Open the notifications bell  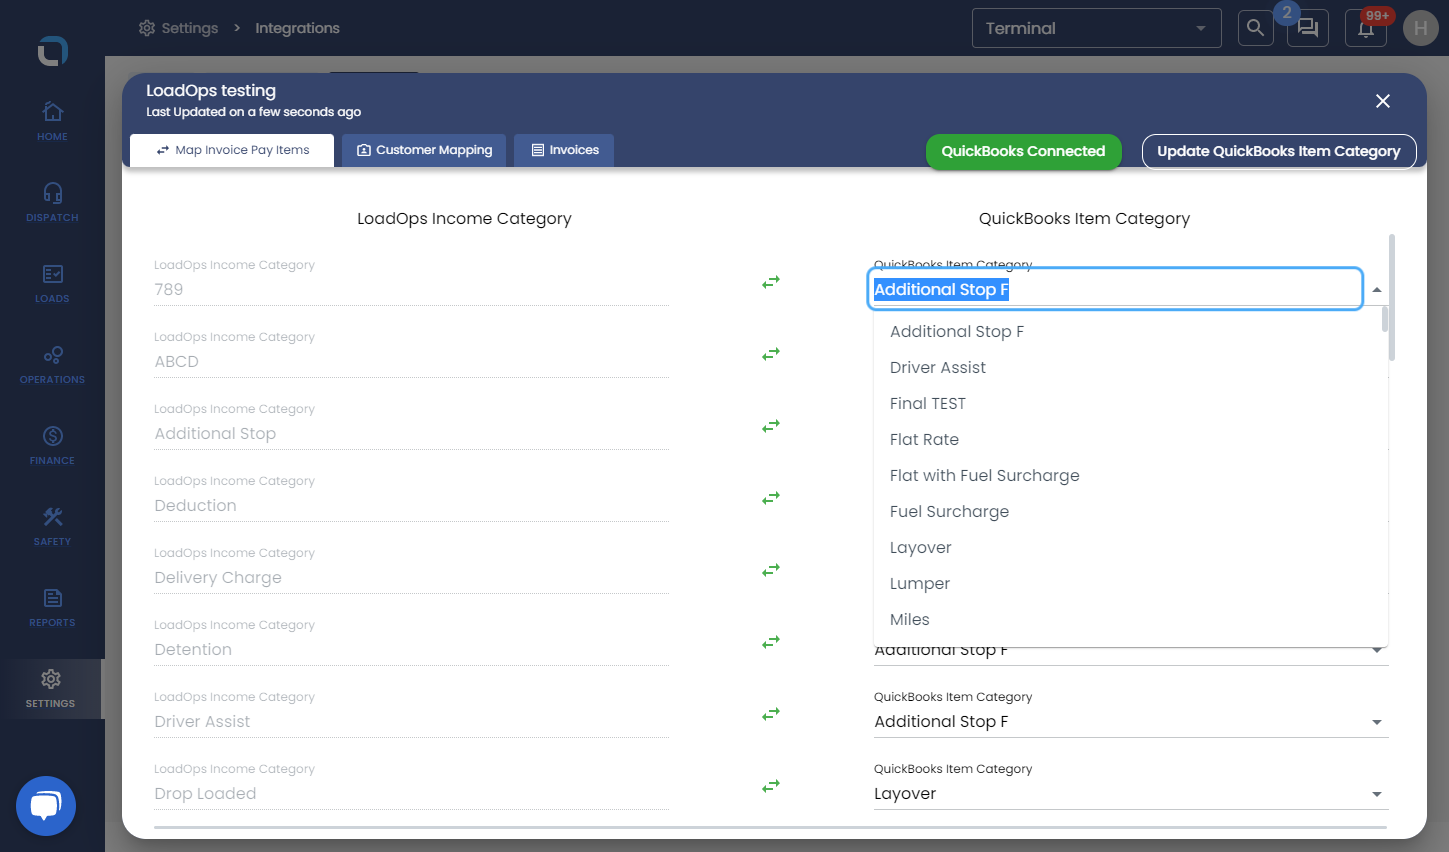[x=1366, y=28]
